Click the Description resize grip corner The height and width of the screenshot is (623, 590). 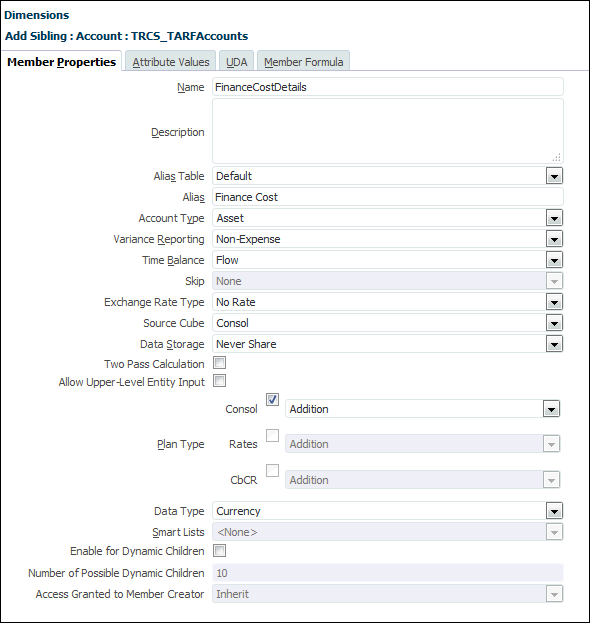tap(557, 157)
